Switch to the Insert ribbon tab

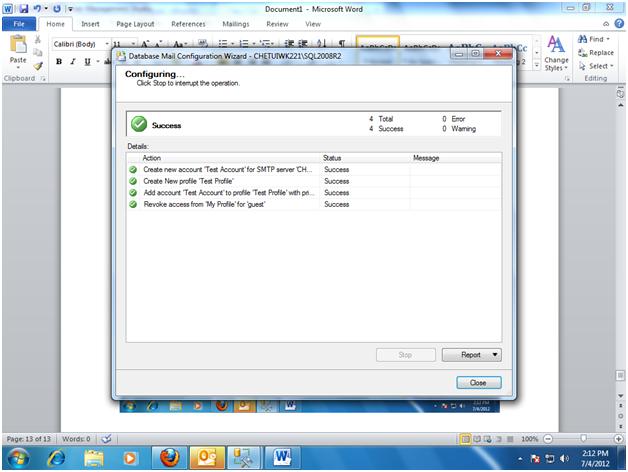tap(90, 24)
